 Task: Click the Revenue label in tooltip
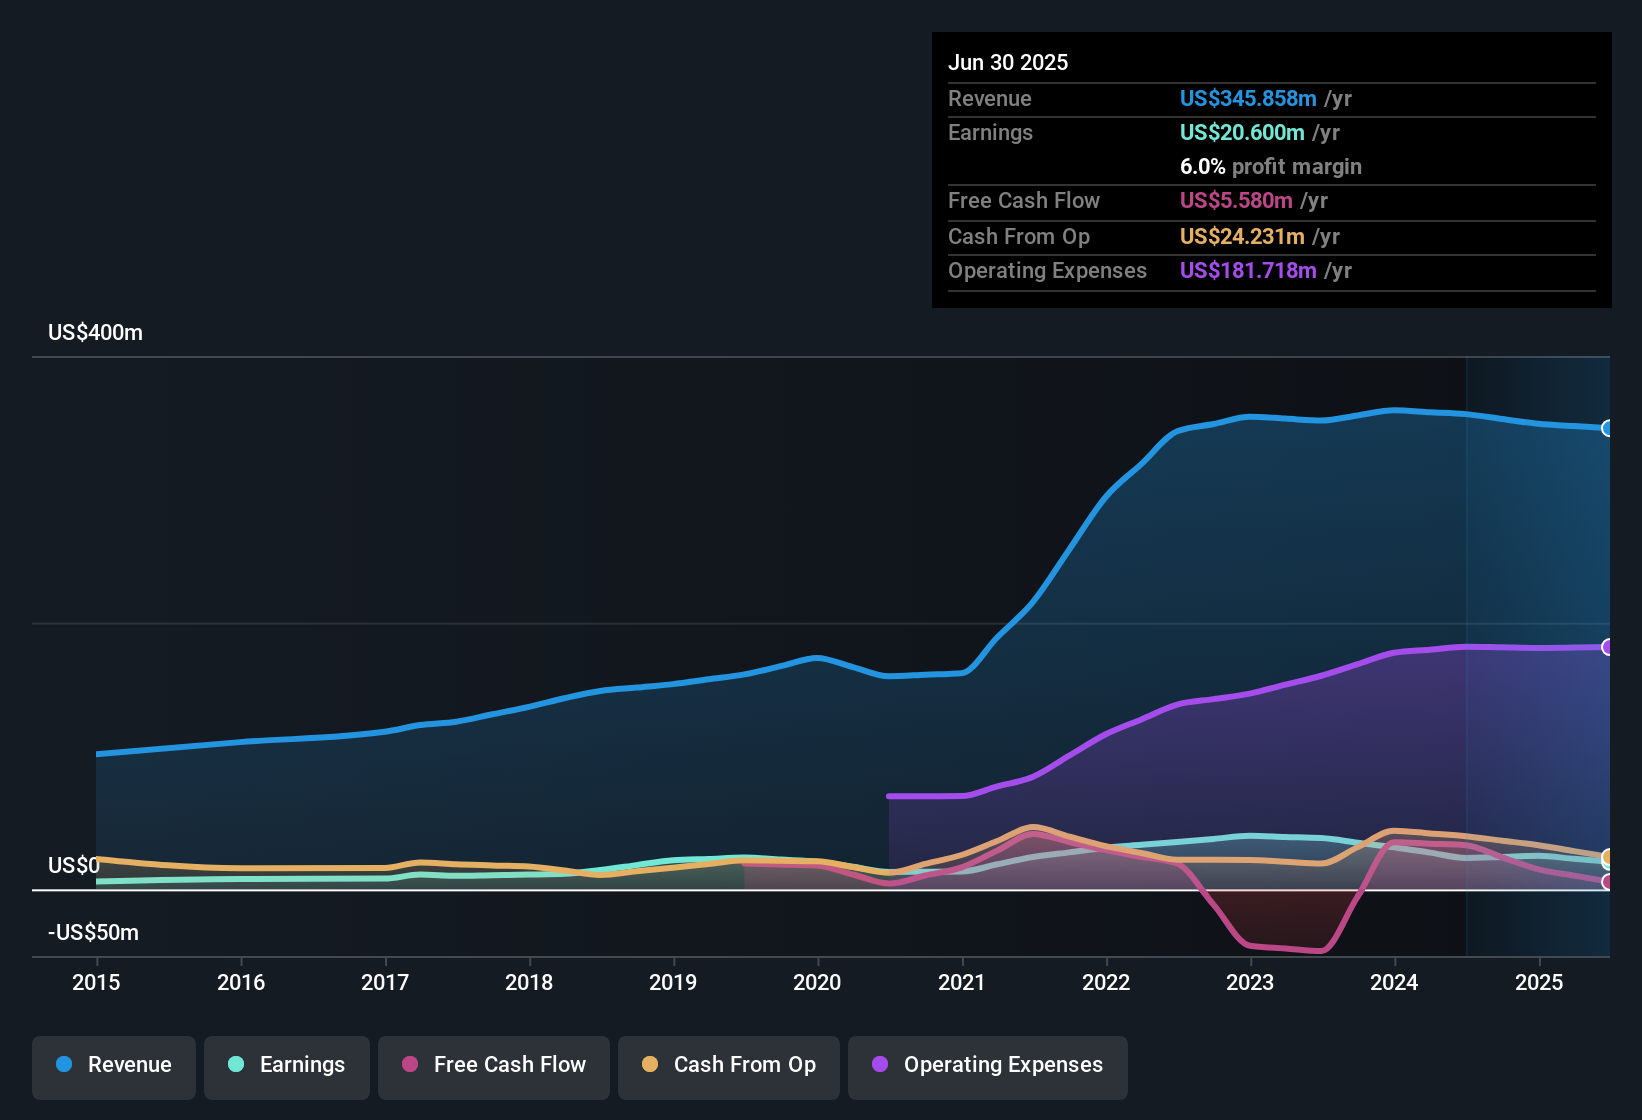coord(990,98)
